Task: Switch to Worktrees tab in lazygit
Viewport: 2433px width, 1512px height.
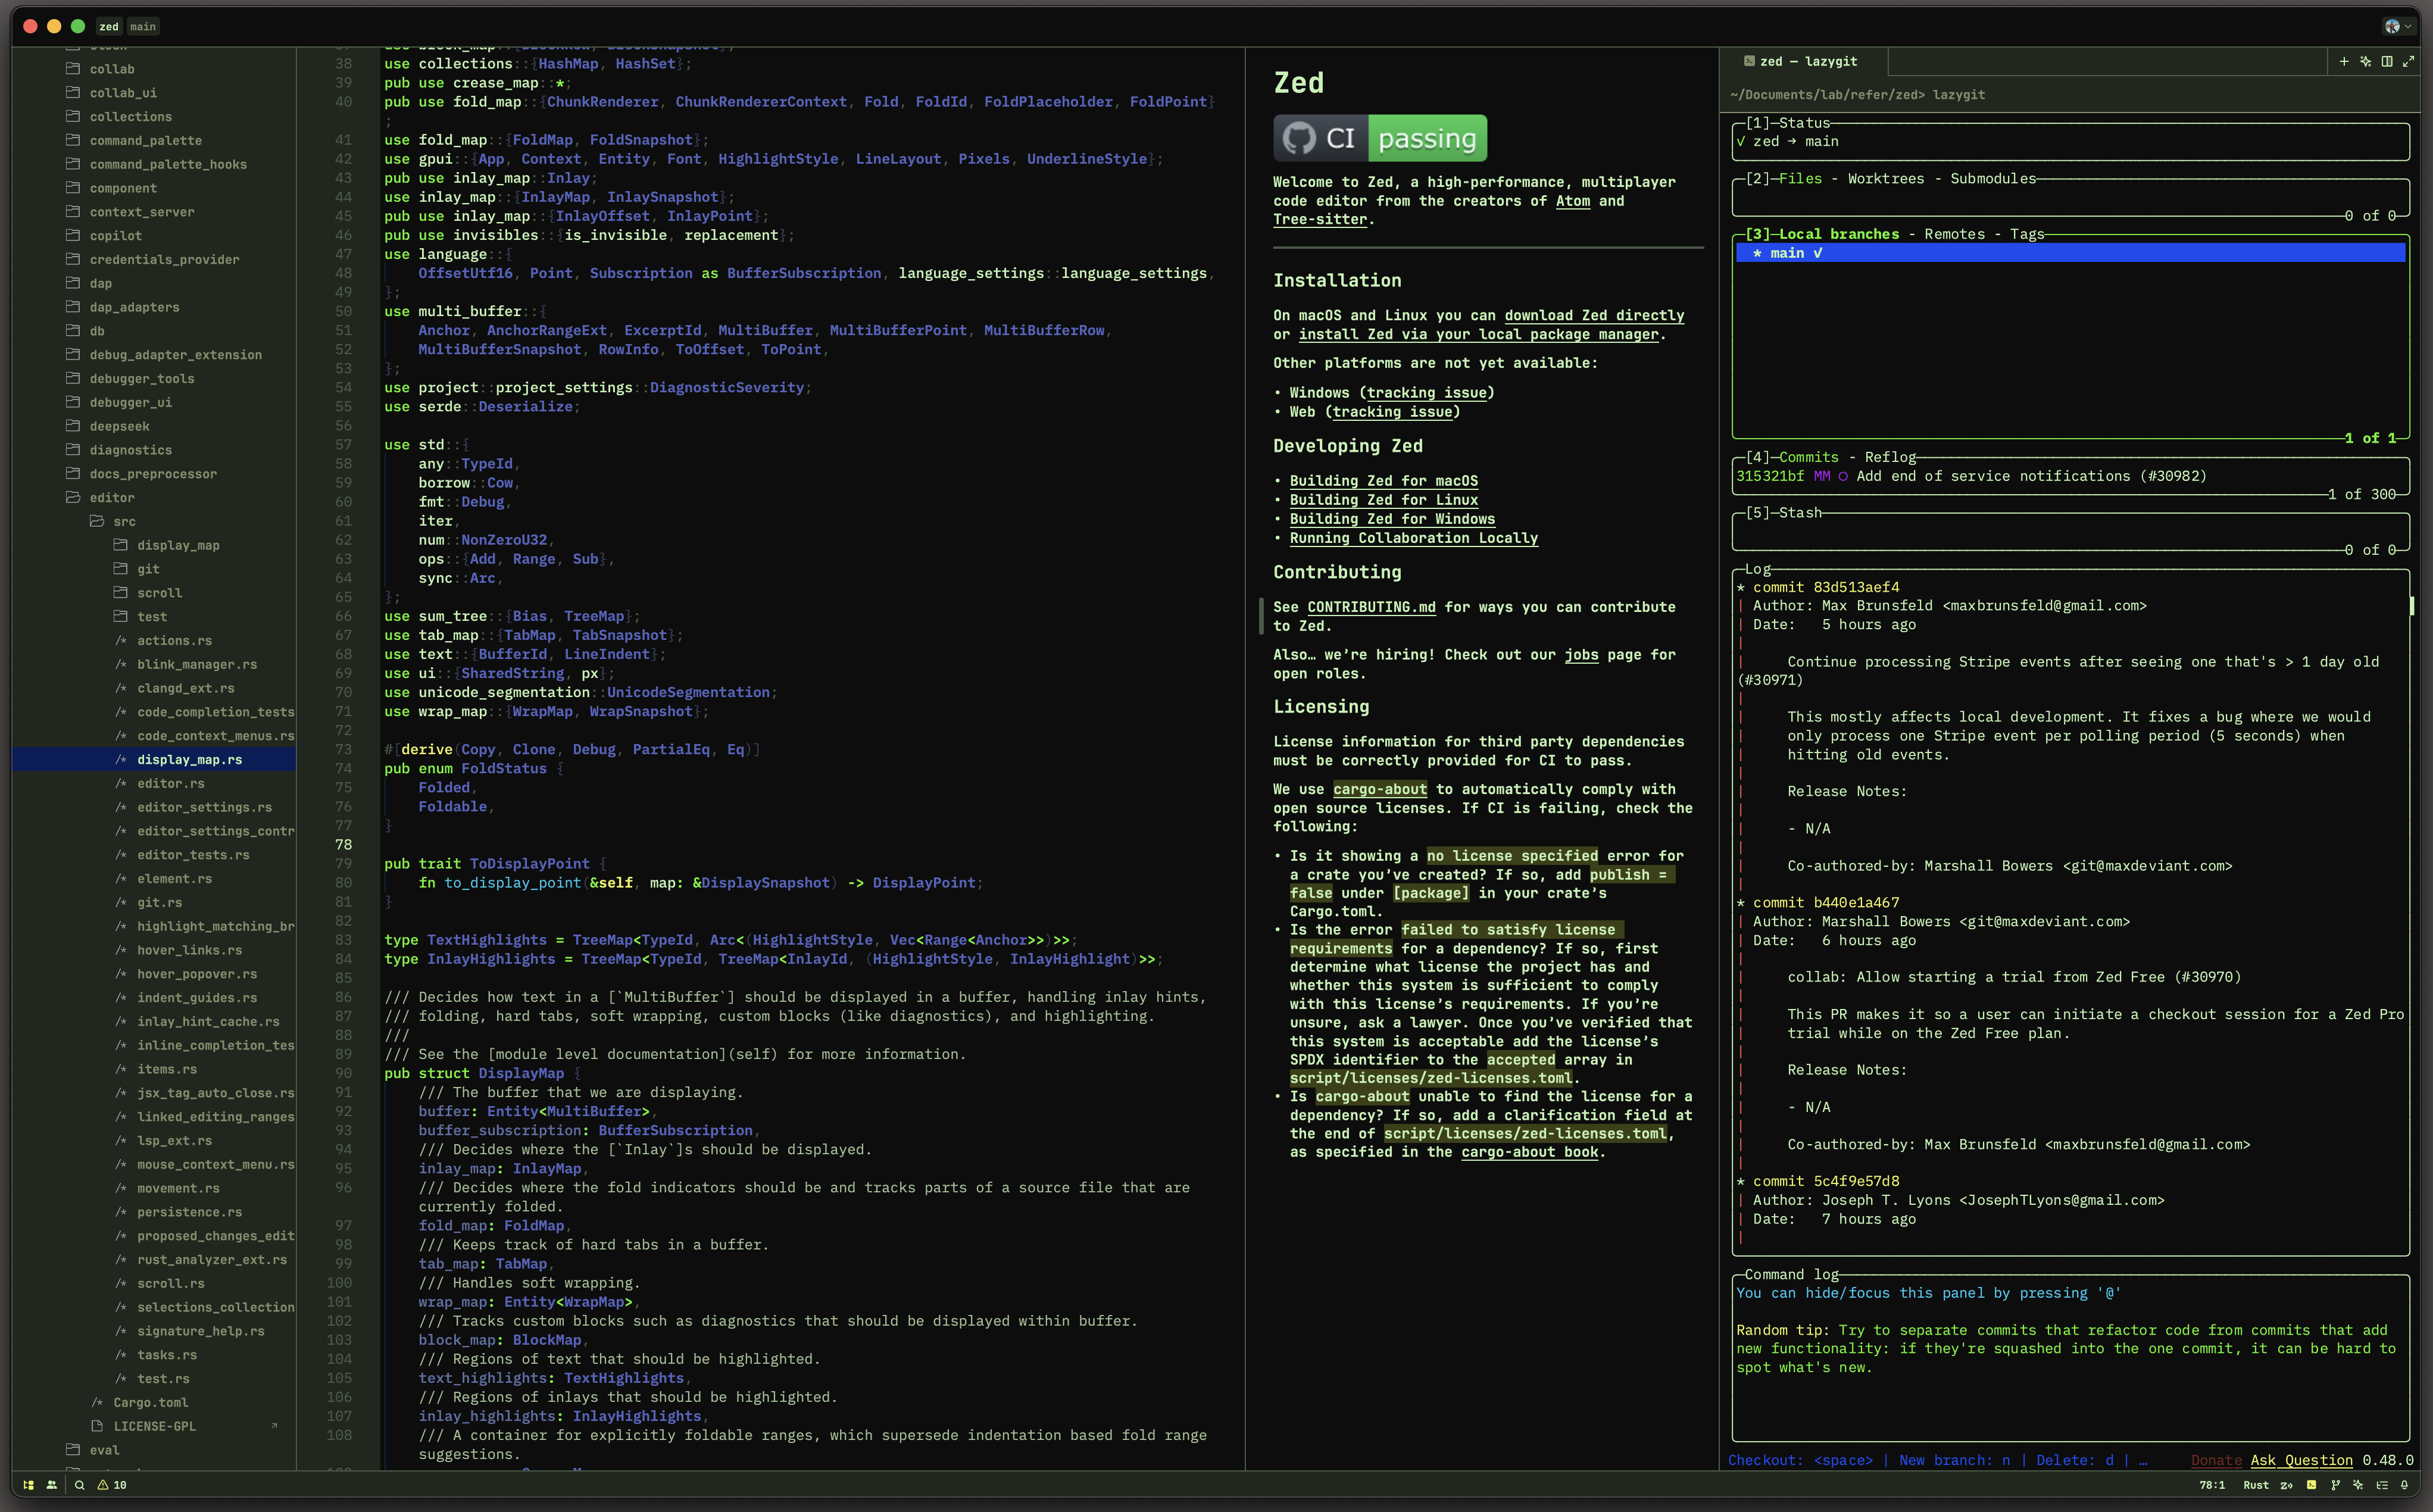Action: (1885, 178)
